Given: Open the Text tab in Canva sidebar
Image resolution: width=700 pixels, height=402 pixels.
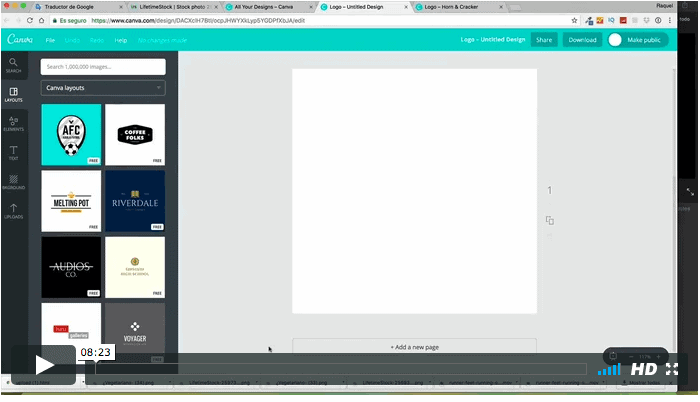Looking at the screenshot, I should coord(13,153).
